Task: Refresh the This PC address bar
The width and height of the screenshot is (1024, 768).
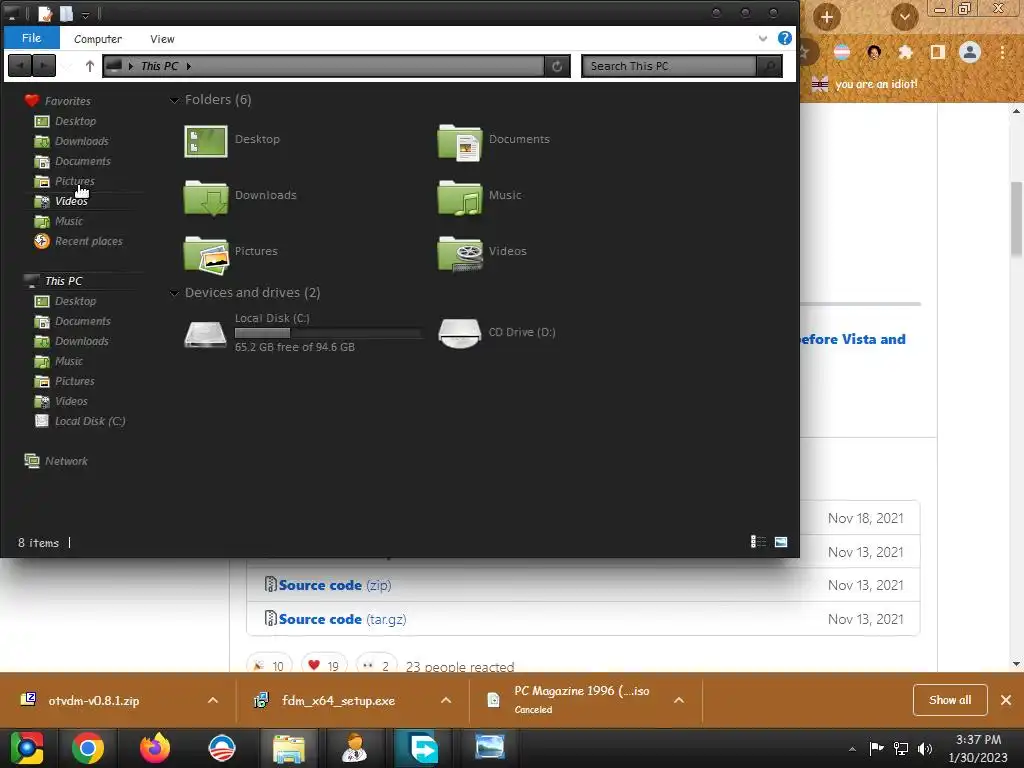Action: pos(557,66)
